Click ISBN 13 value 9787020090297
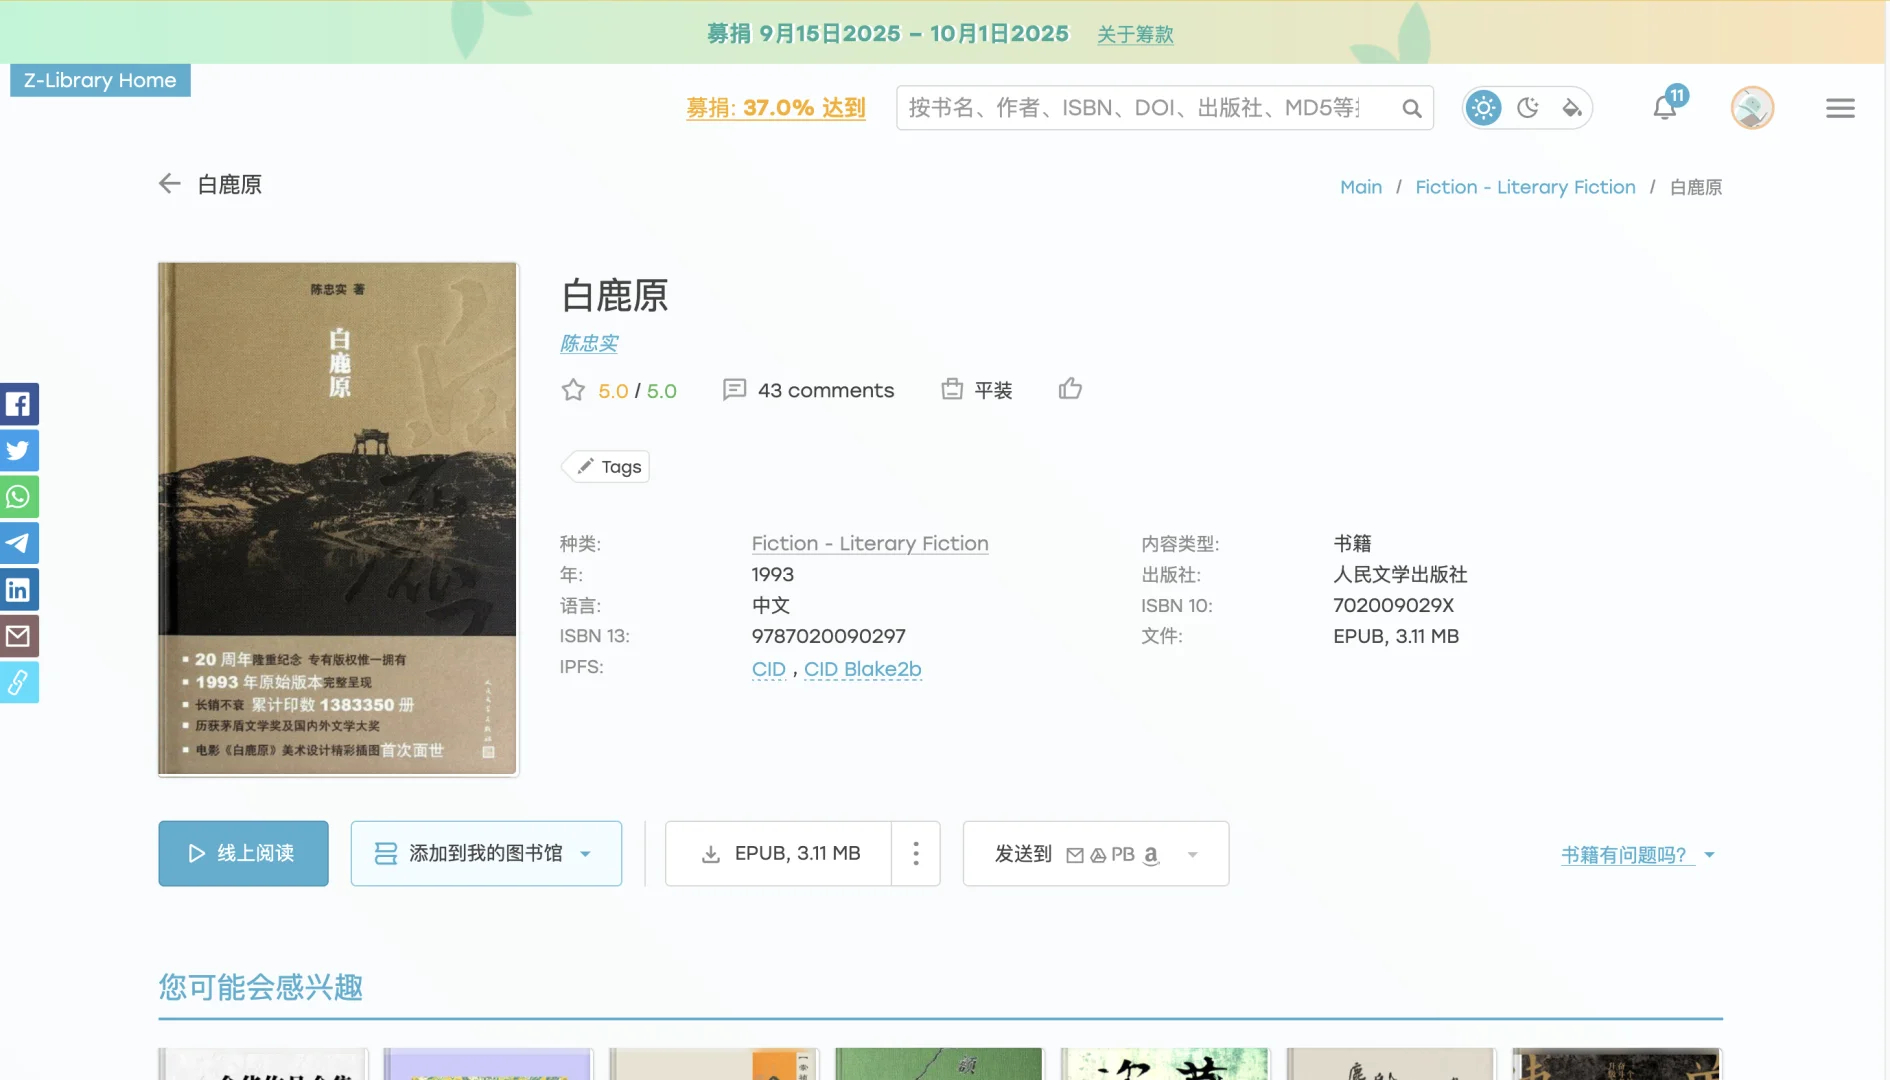The image size is (1890, 1080). pos(829,636)
